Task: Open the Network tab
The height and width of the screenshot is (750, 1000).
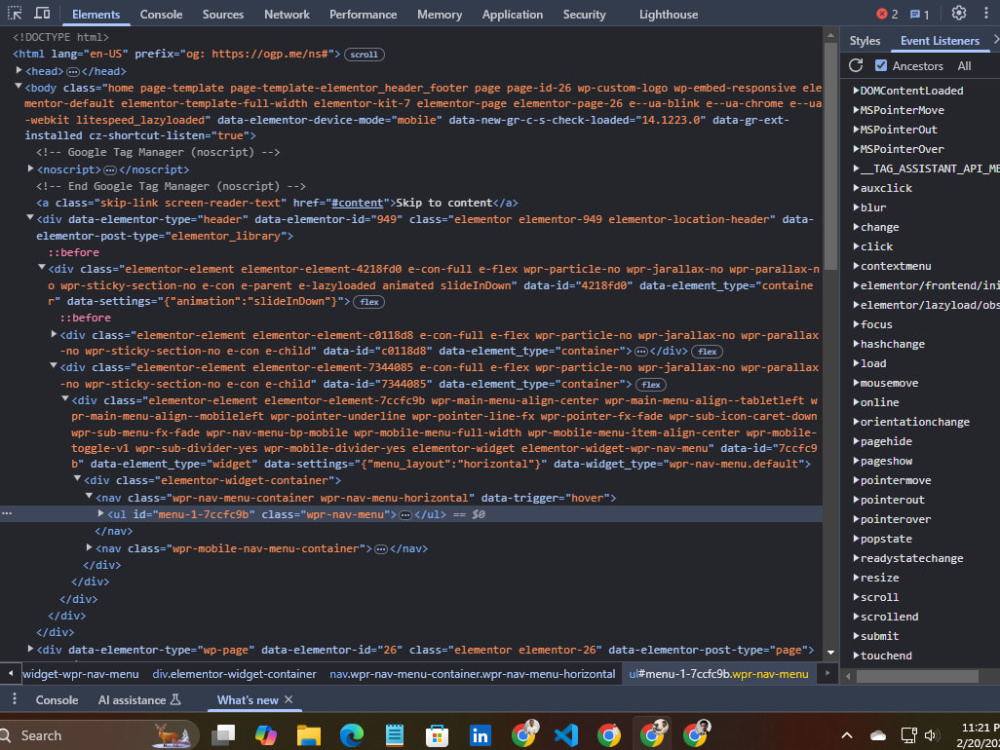Action: pos(287,14)
